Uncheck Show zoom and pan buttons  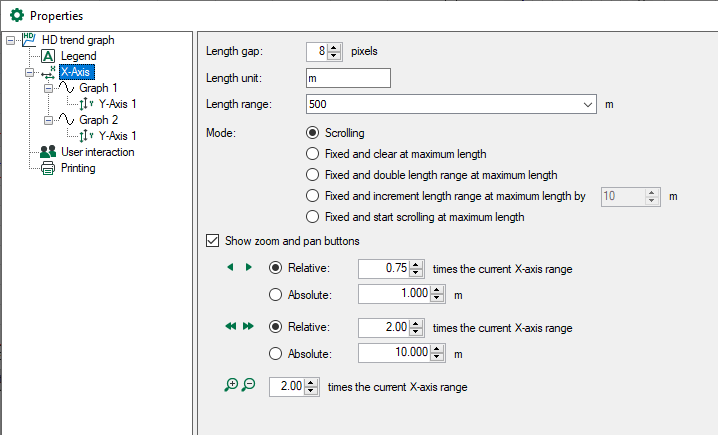212,240
